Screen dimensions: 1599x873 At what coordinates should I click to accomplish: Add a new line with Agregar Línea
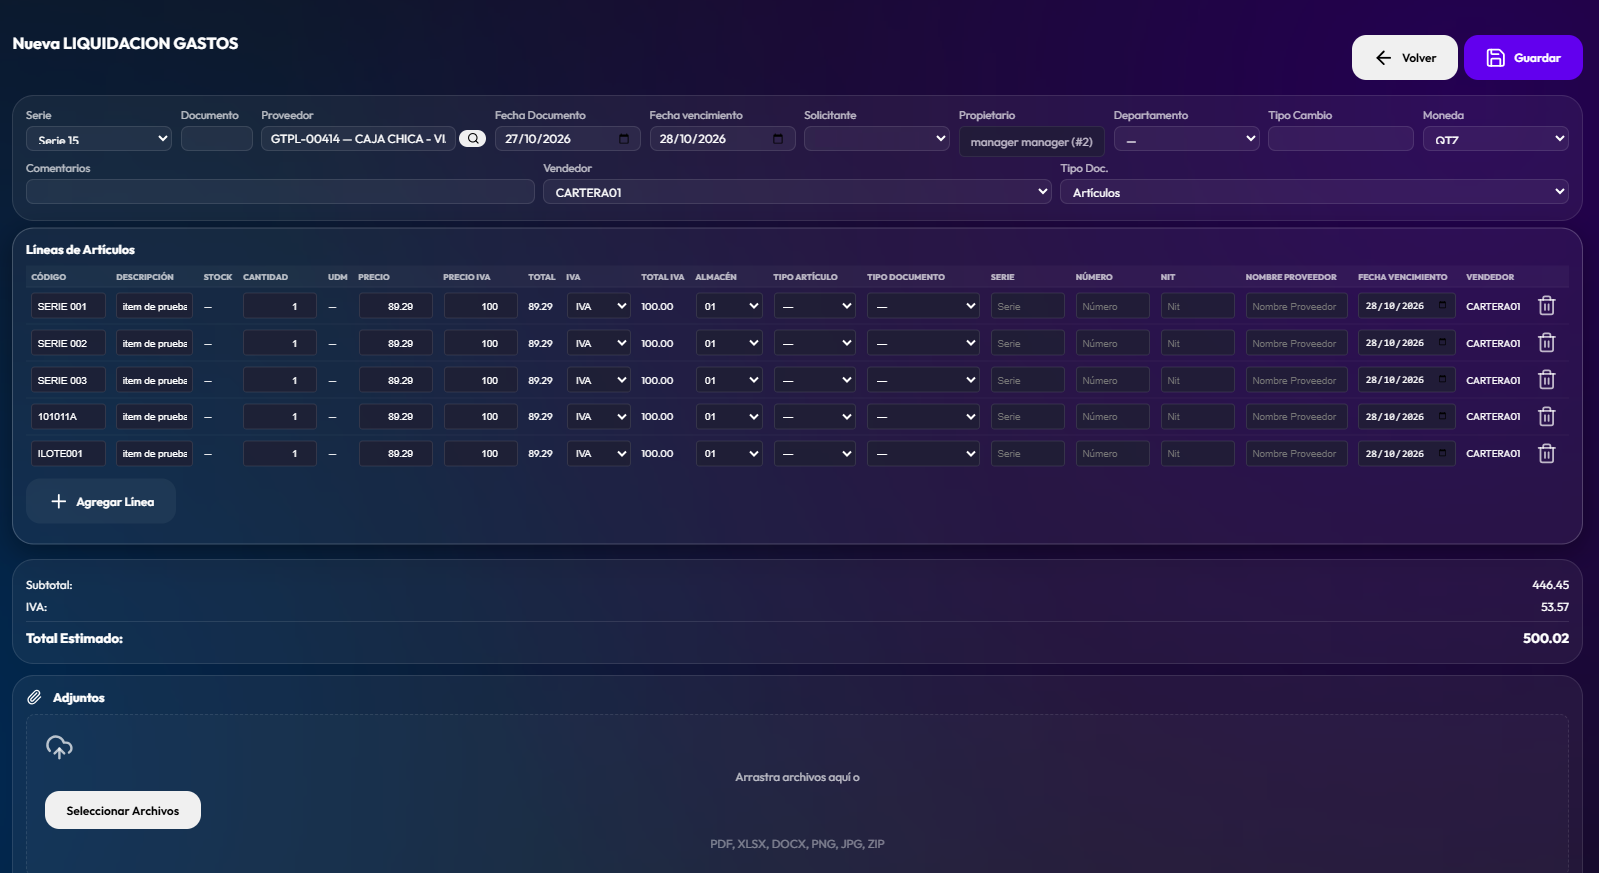click(x=101, y=501)
